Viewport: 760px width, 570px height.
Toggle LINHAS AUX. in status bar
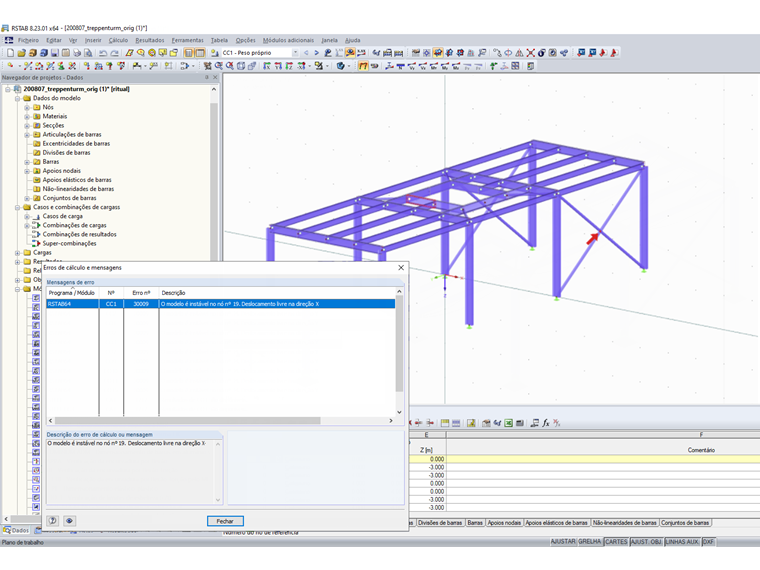click(682, 542)
